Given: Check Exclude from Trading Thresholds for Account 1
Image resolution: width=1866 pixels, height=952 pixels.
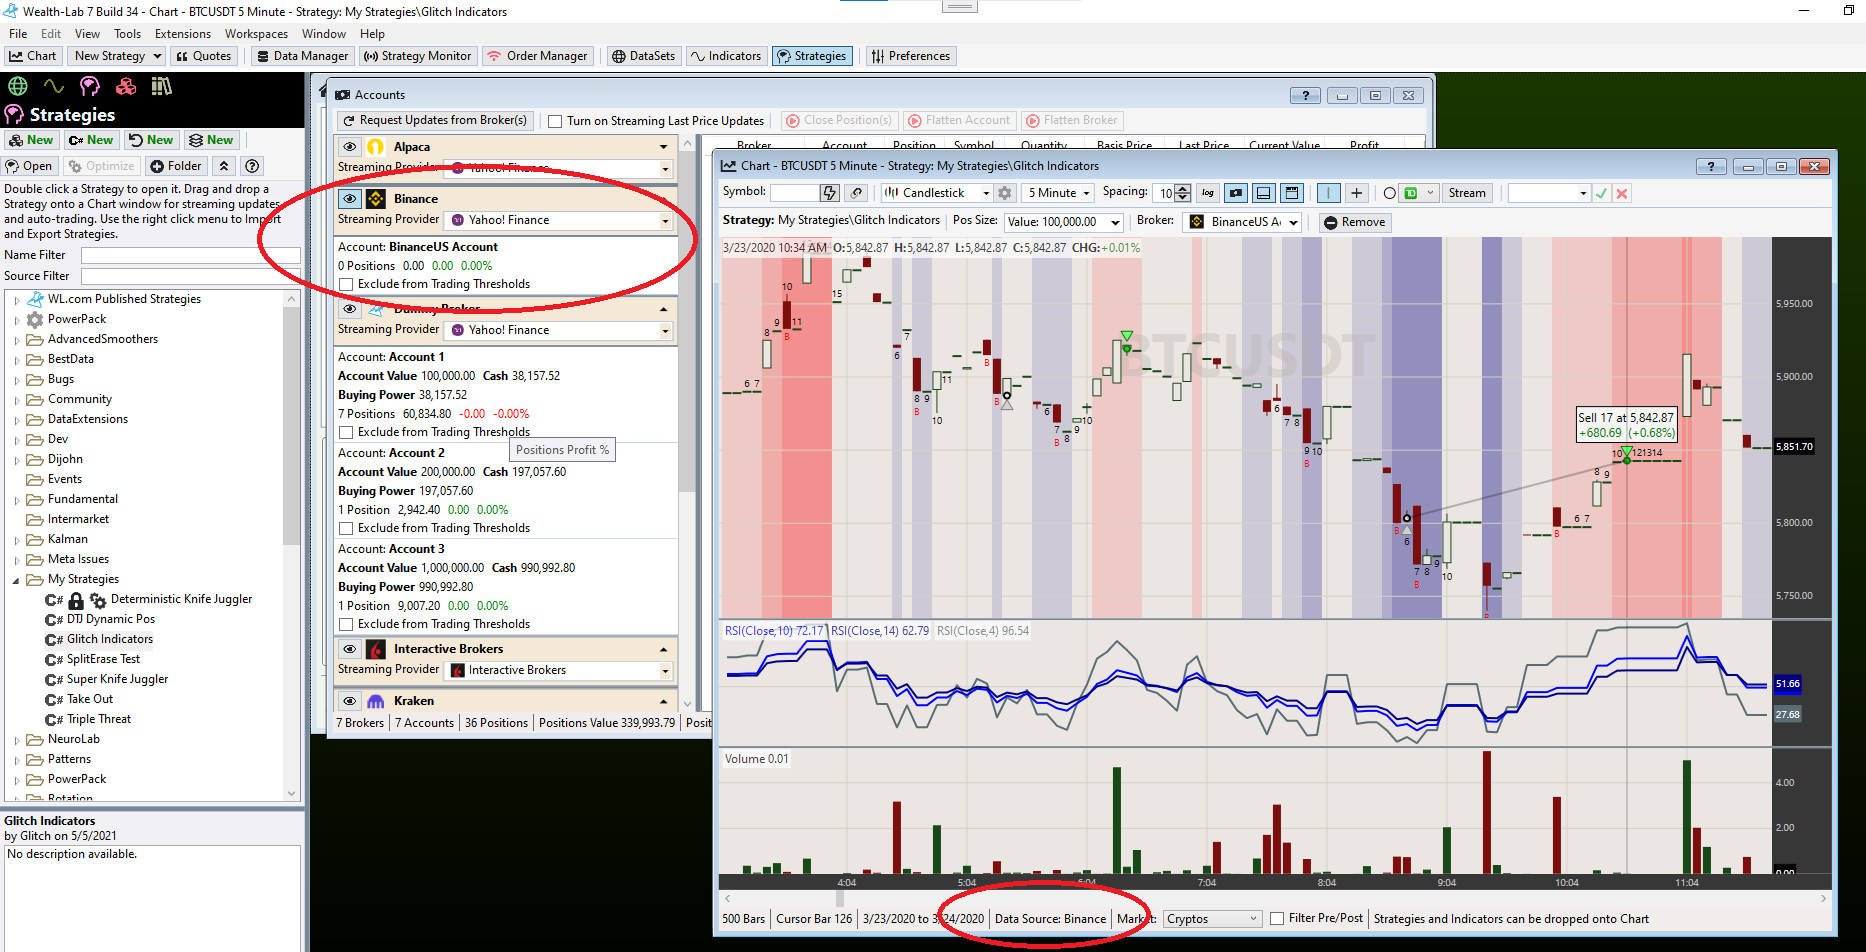Looking at the screenshot, I should pyautogui.click(x=346, y=433).
